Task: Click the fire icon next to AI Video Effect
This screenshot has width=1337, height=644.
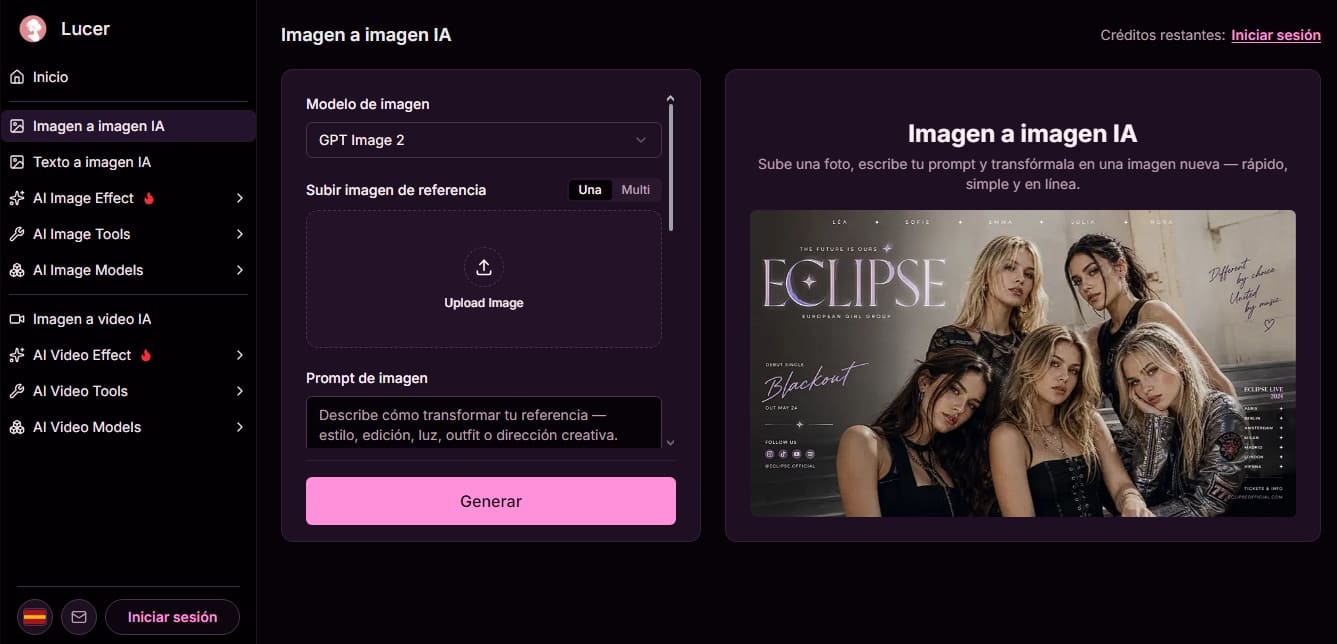Action: pos(147,355)
